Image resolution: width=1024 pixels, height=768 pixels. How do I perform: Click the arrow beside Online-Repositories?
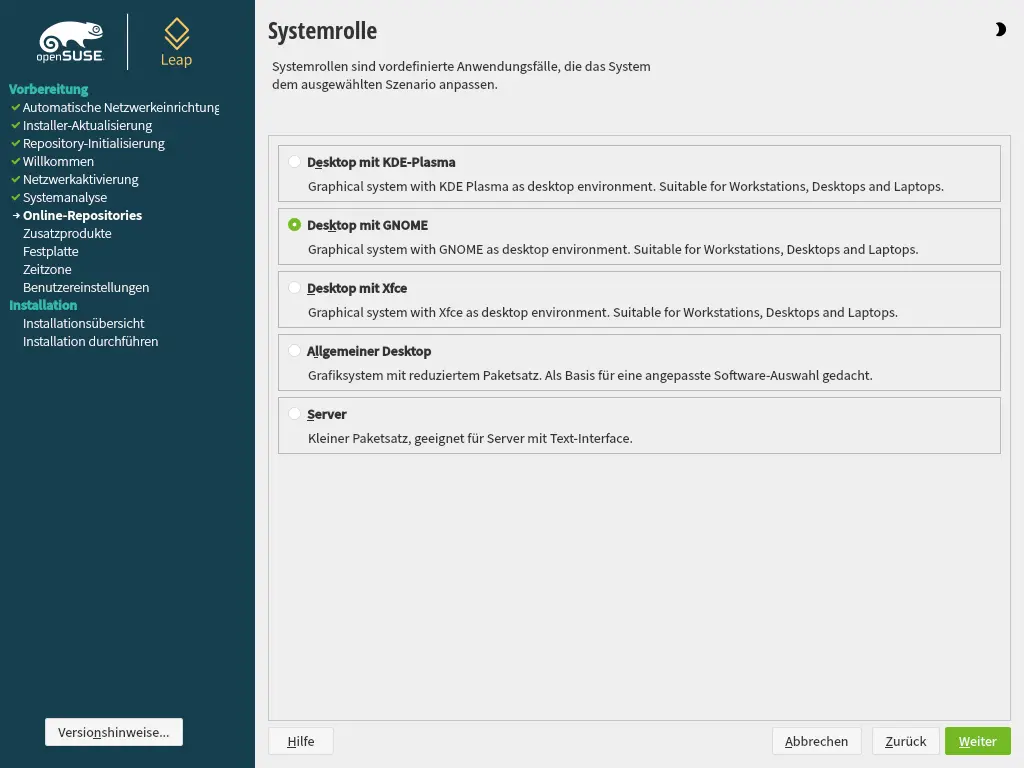15,215
